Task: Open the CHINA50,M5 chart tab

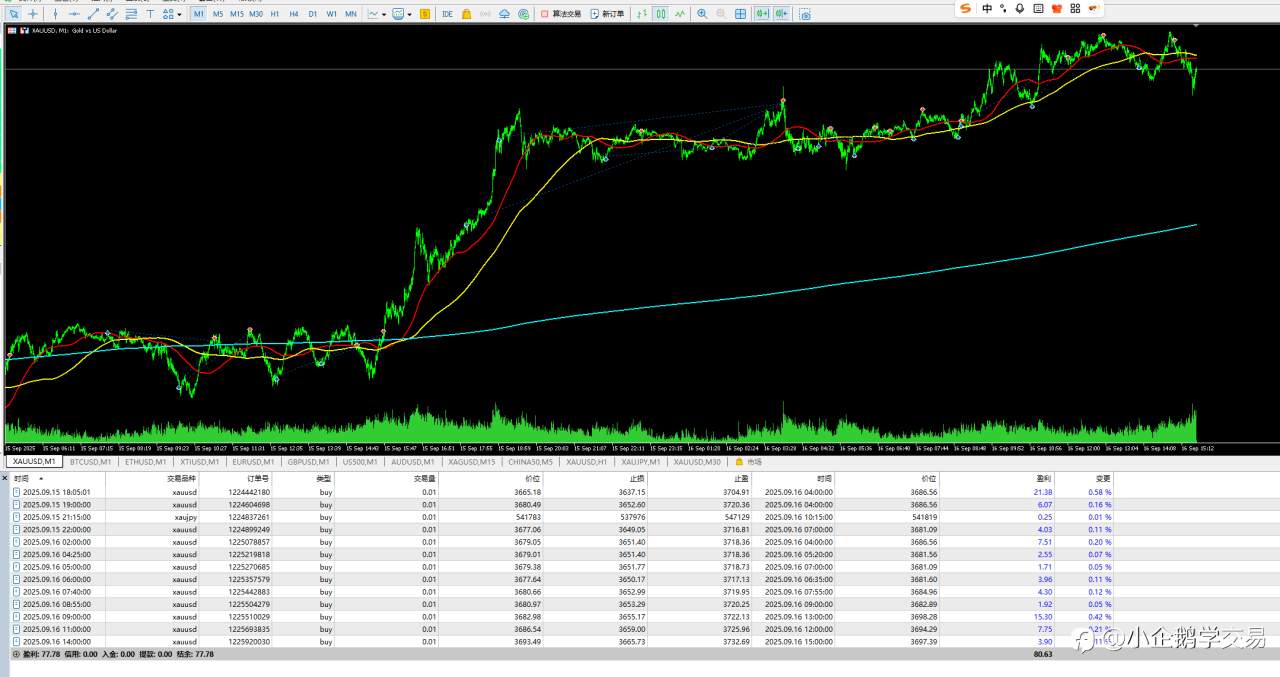Action: 530,462
